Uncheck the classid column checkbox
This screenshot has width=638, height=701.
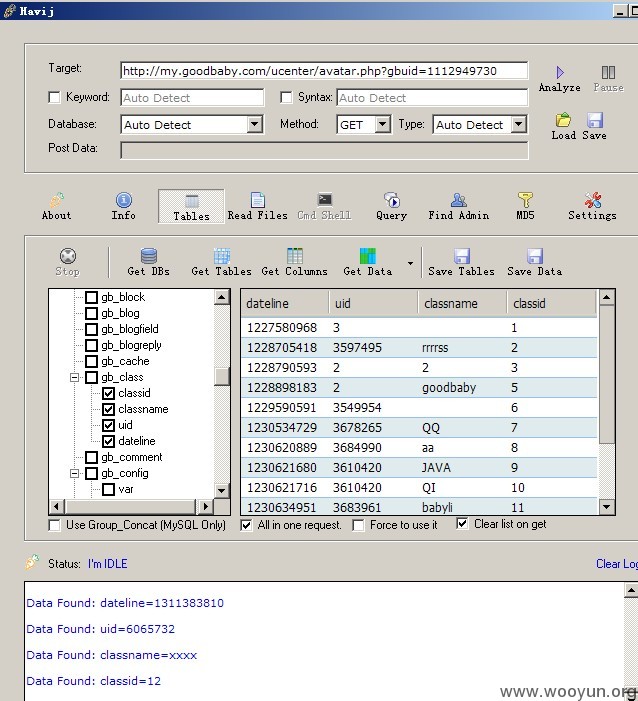pos(108,393)
